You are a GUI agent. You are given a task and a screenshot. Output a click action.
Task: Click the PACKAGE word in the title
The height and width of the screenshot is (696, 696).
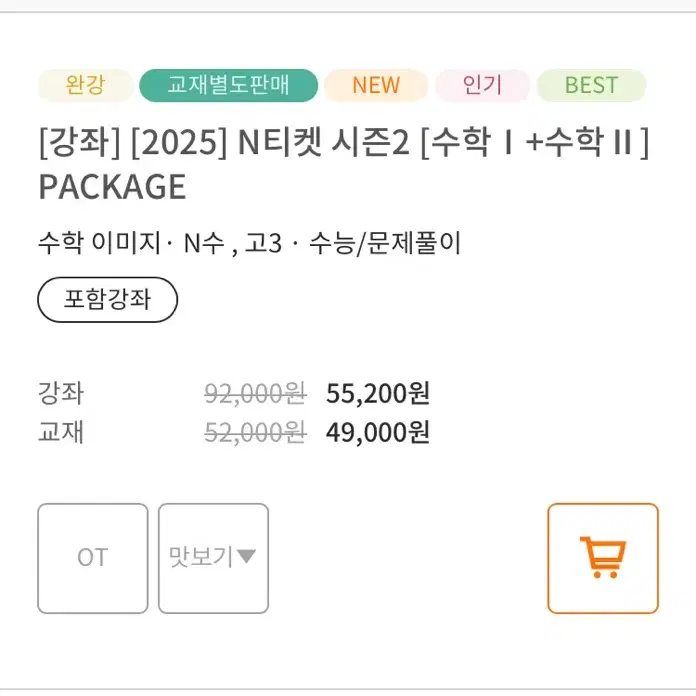pos(112,187)
